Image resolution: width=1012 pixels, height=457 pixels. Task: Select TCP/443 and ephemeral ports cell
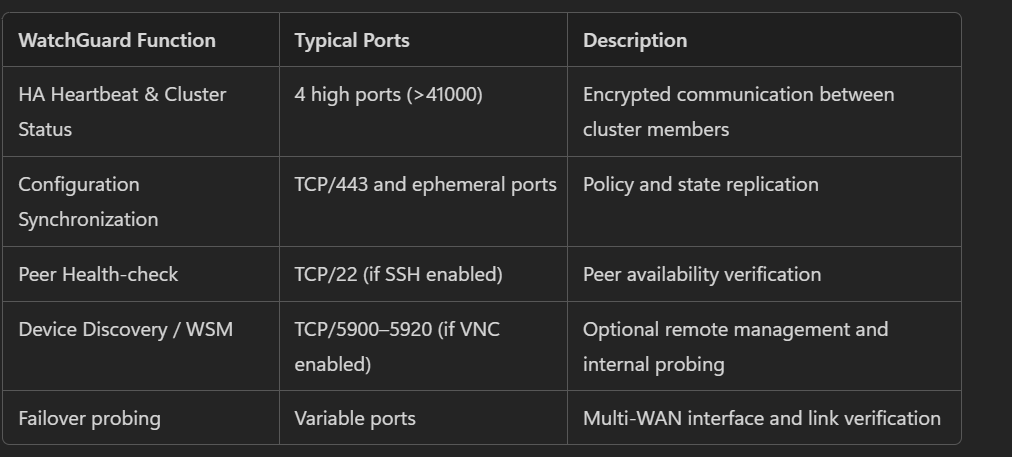tap(423, 201)
